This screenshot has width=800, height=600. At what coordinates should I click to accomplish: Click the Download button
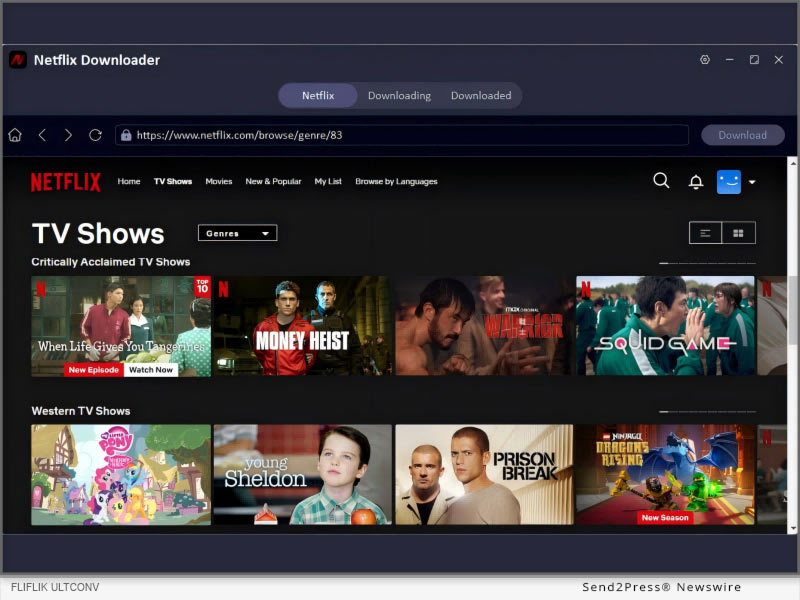click(x=742, y=134)
